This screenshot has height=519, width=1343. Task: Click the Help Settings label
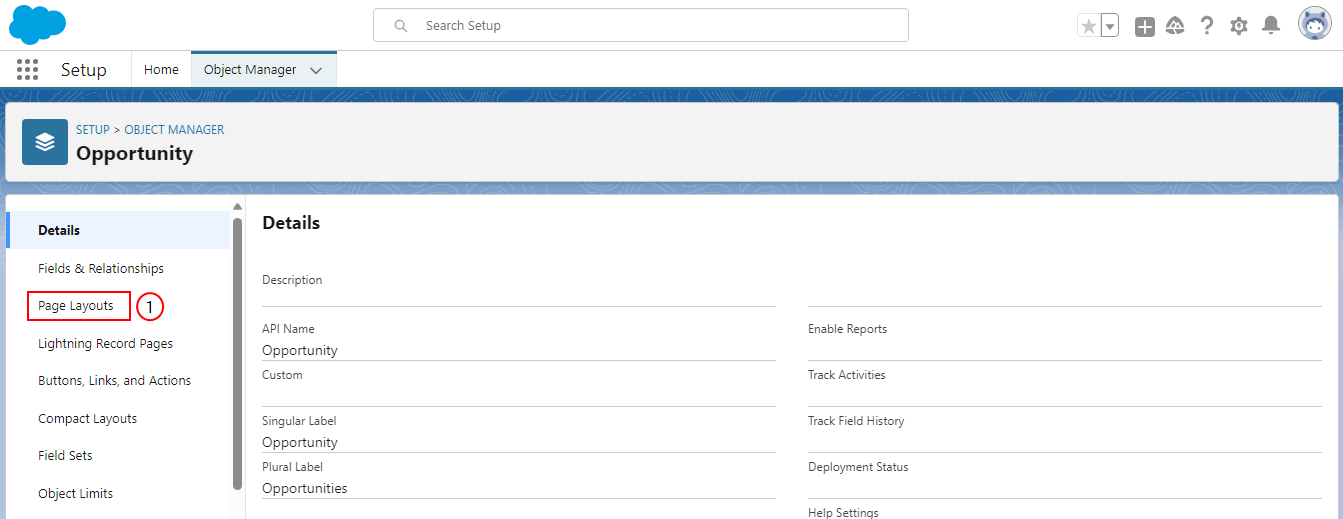tap(843, 512)
